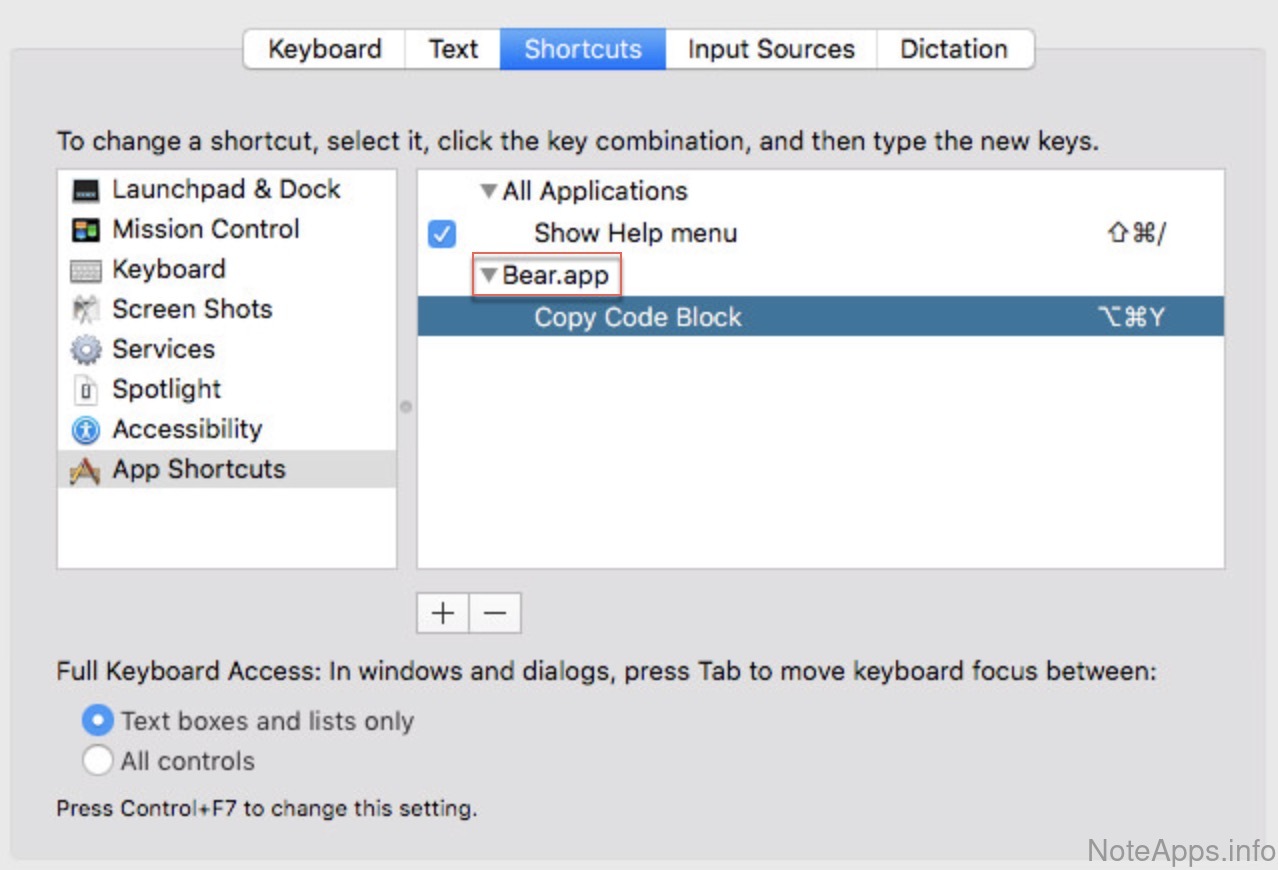The height and width of the screenshot is (870, 1278).
Task: Click the ⌥⌘Y key combination for Copy Code Block
Action: [1131, 318]
